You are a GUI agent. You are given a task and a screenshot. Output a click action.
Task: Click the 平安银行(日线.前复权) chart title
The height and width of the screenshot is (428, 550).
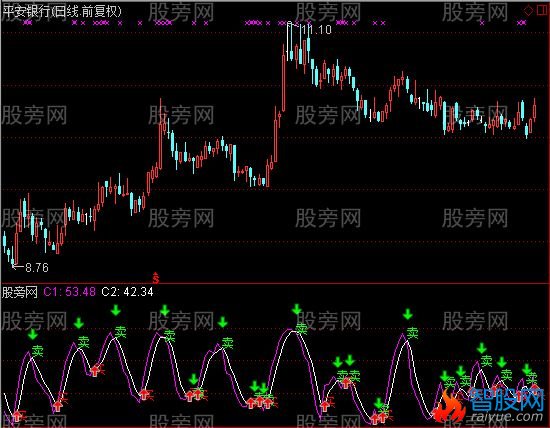click(x=62, y=11)
